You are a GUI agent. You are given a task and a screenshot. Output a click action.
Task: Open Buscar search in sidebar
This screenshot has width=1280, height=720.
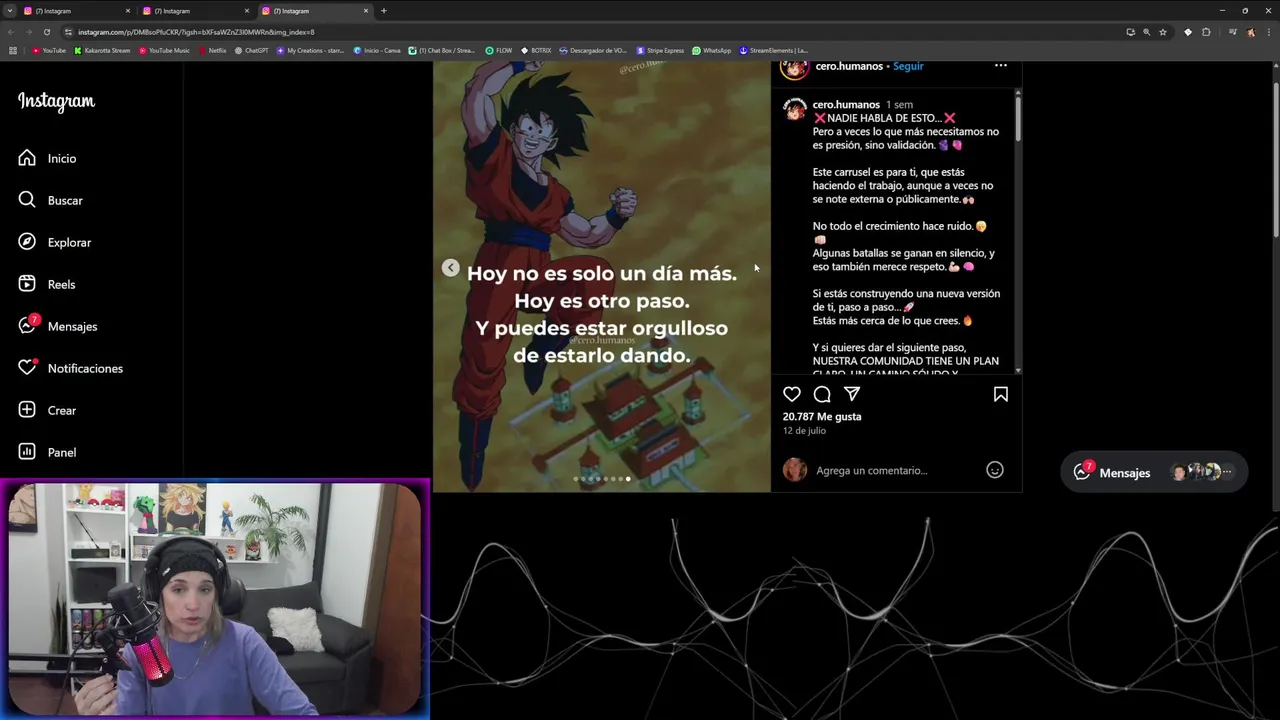(x=50, y=200)
